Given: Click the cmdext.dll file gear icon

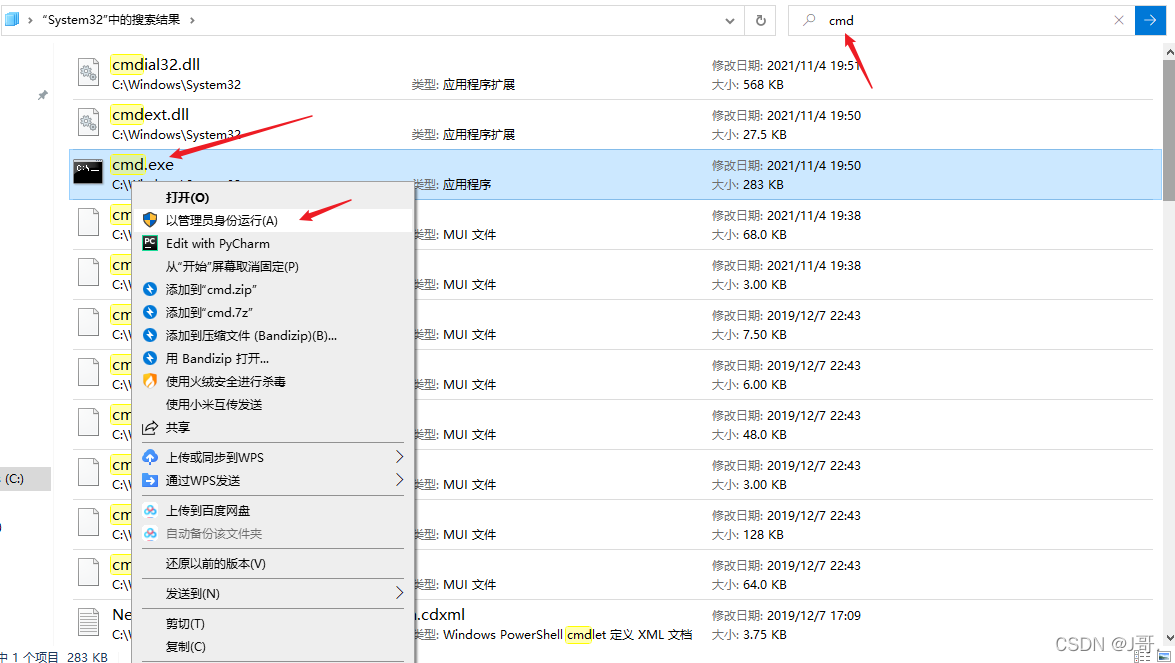Looking at the screenshot, I should click(88, 123).
